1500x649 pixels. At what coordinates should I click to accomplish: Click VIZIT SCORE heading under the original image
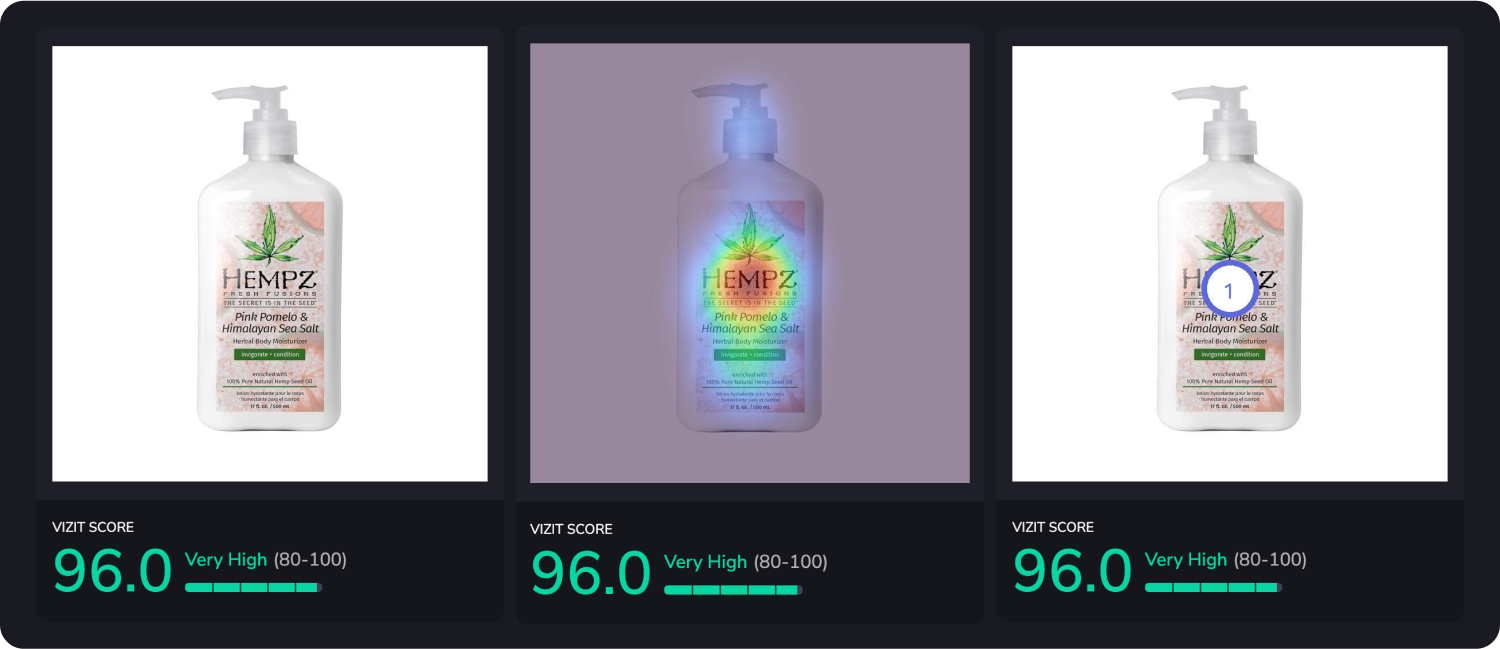point(93,527)
